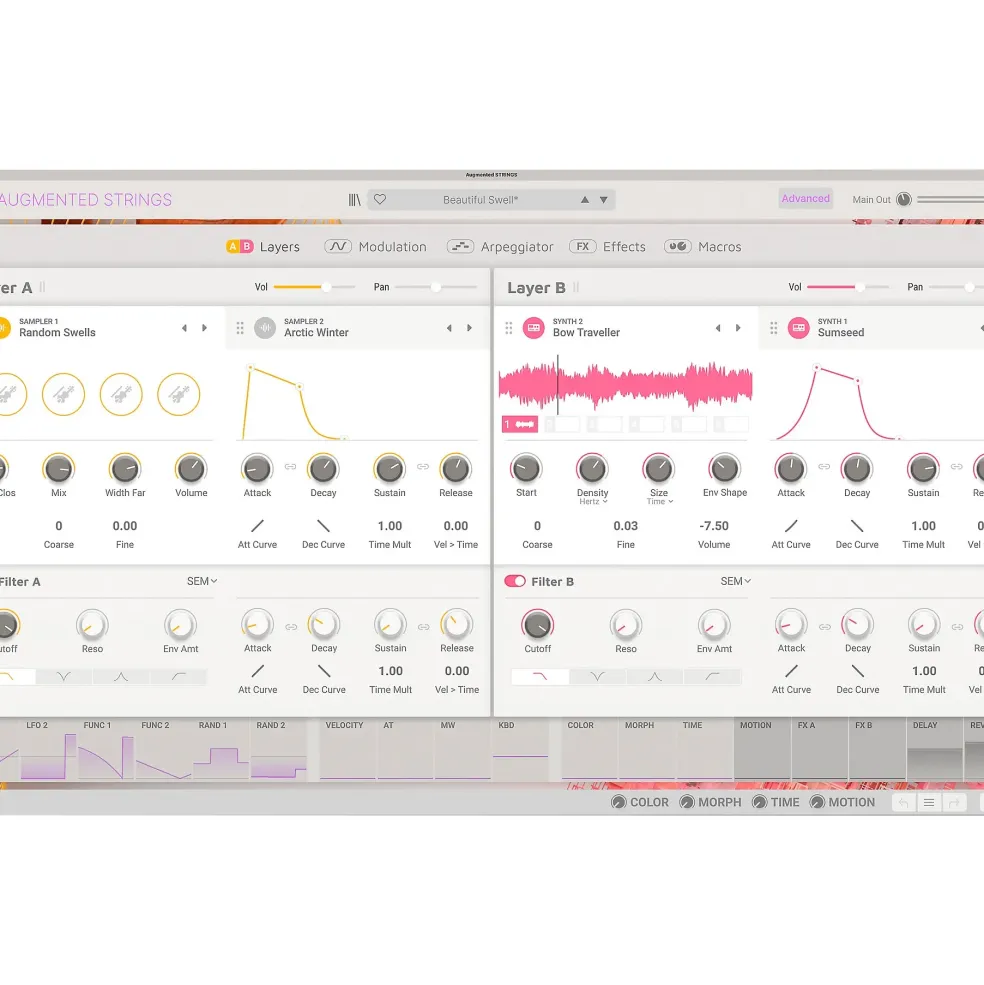984x985 pixels.
Task: Open the preset browser library icon
Action: tap(354, 200)
